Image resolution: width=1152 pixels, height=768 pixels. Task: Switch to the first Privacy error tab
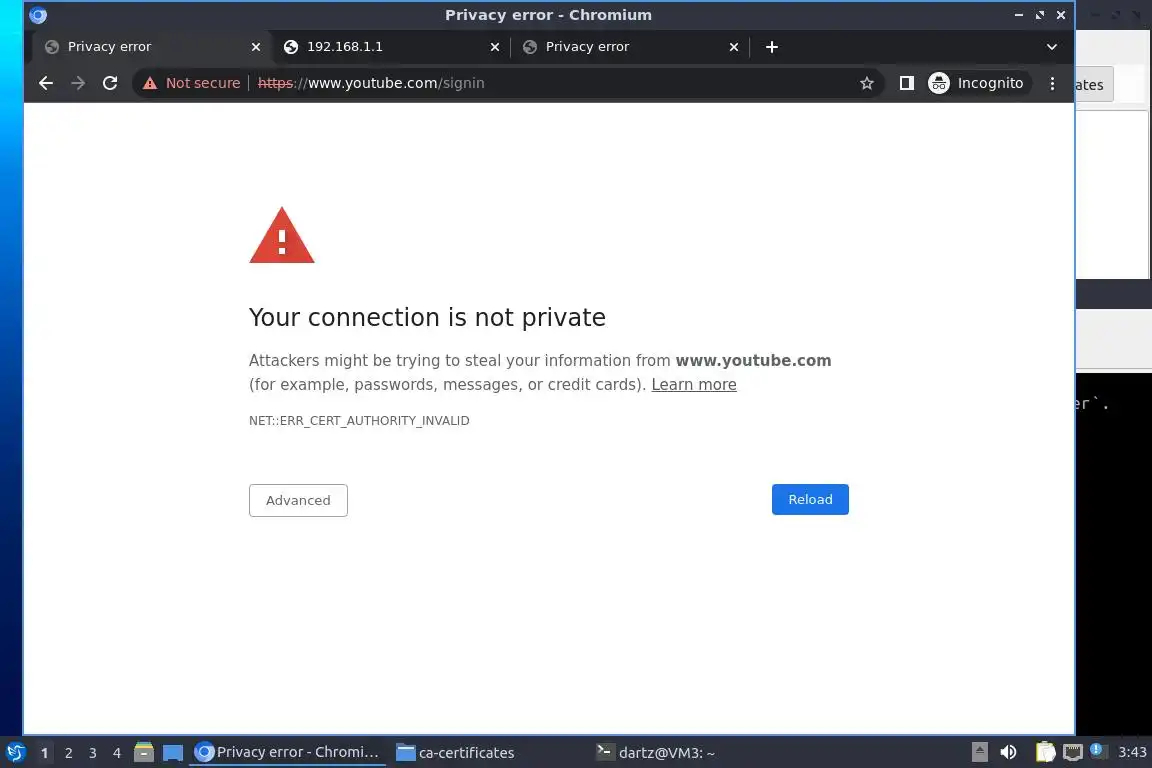pos(152,47)
